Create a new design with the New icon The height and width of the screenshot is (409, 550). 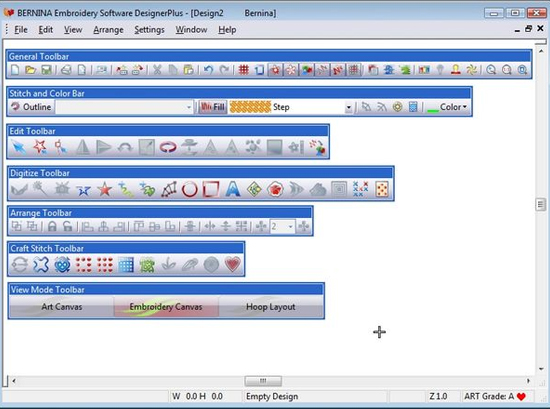click(15, 70)
